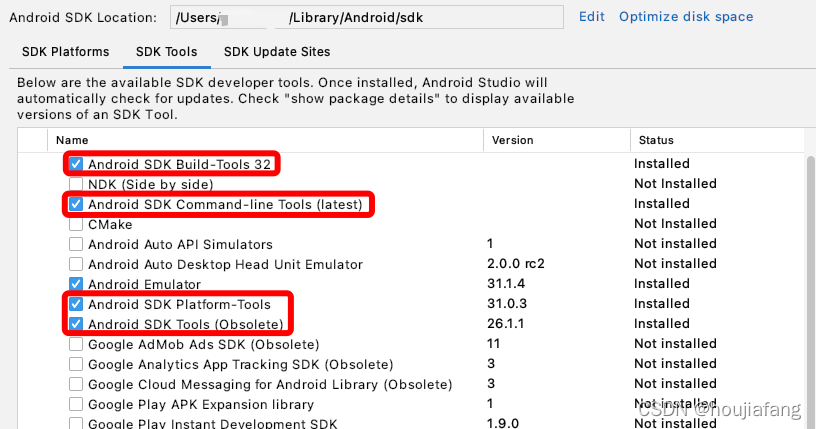Uncheck Android SDK Build-Tools 32 checkbox

76,164
